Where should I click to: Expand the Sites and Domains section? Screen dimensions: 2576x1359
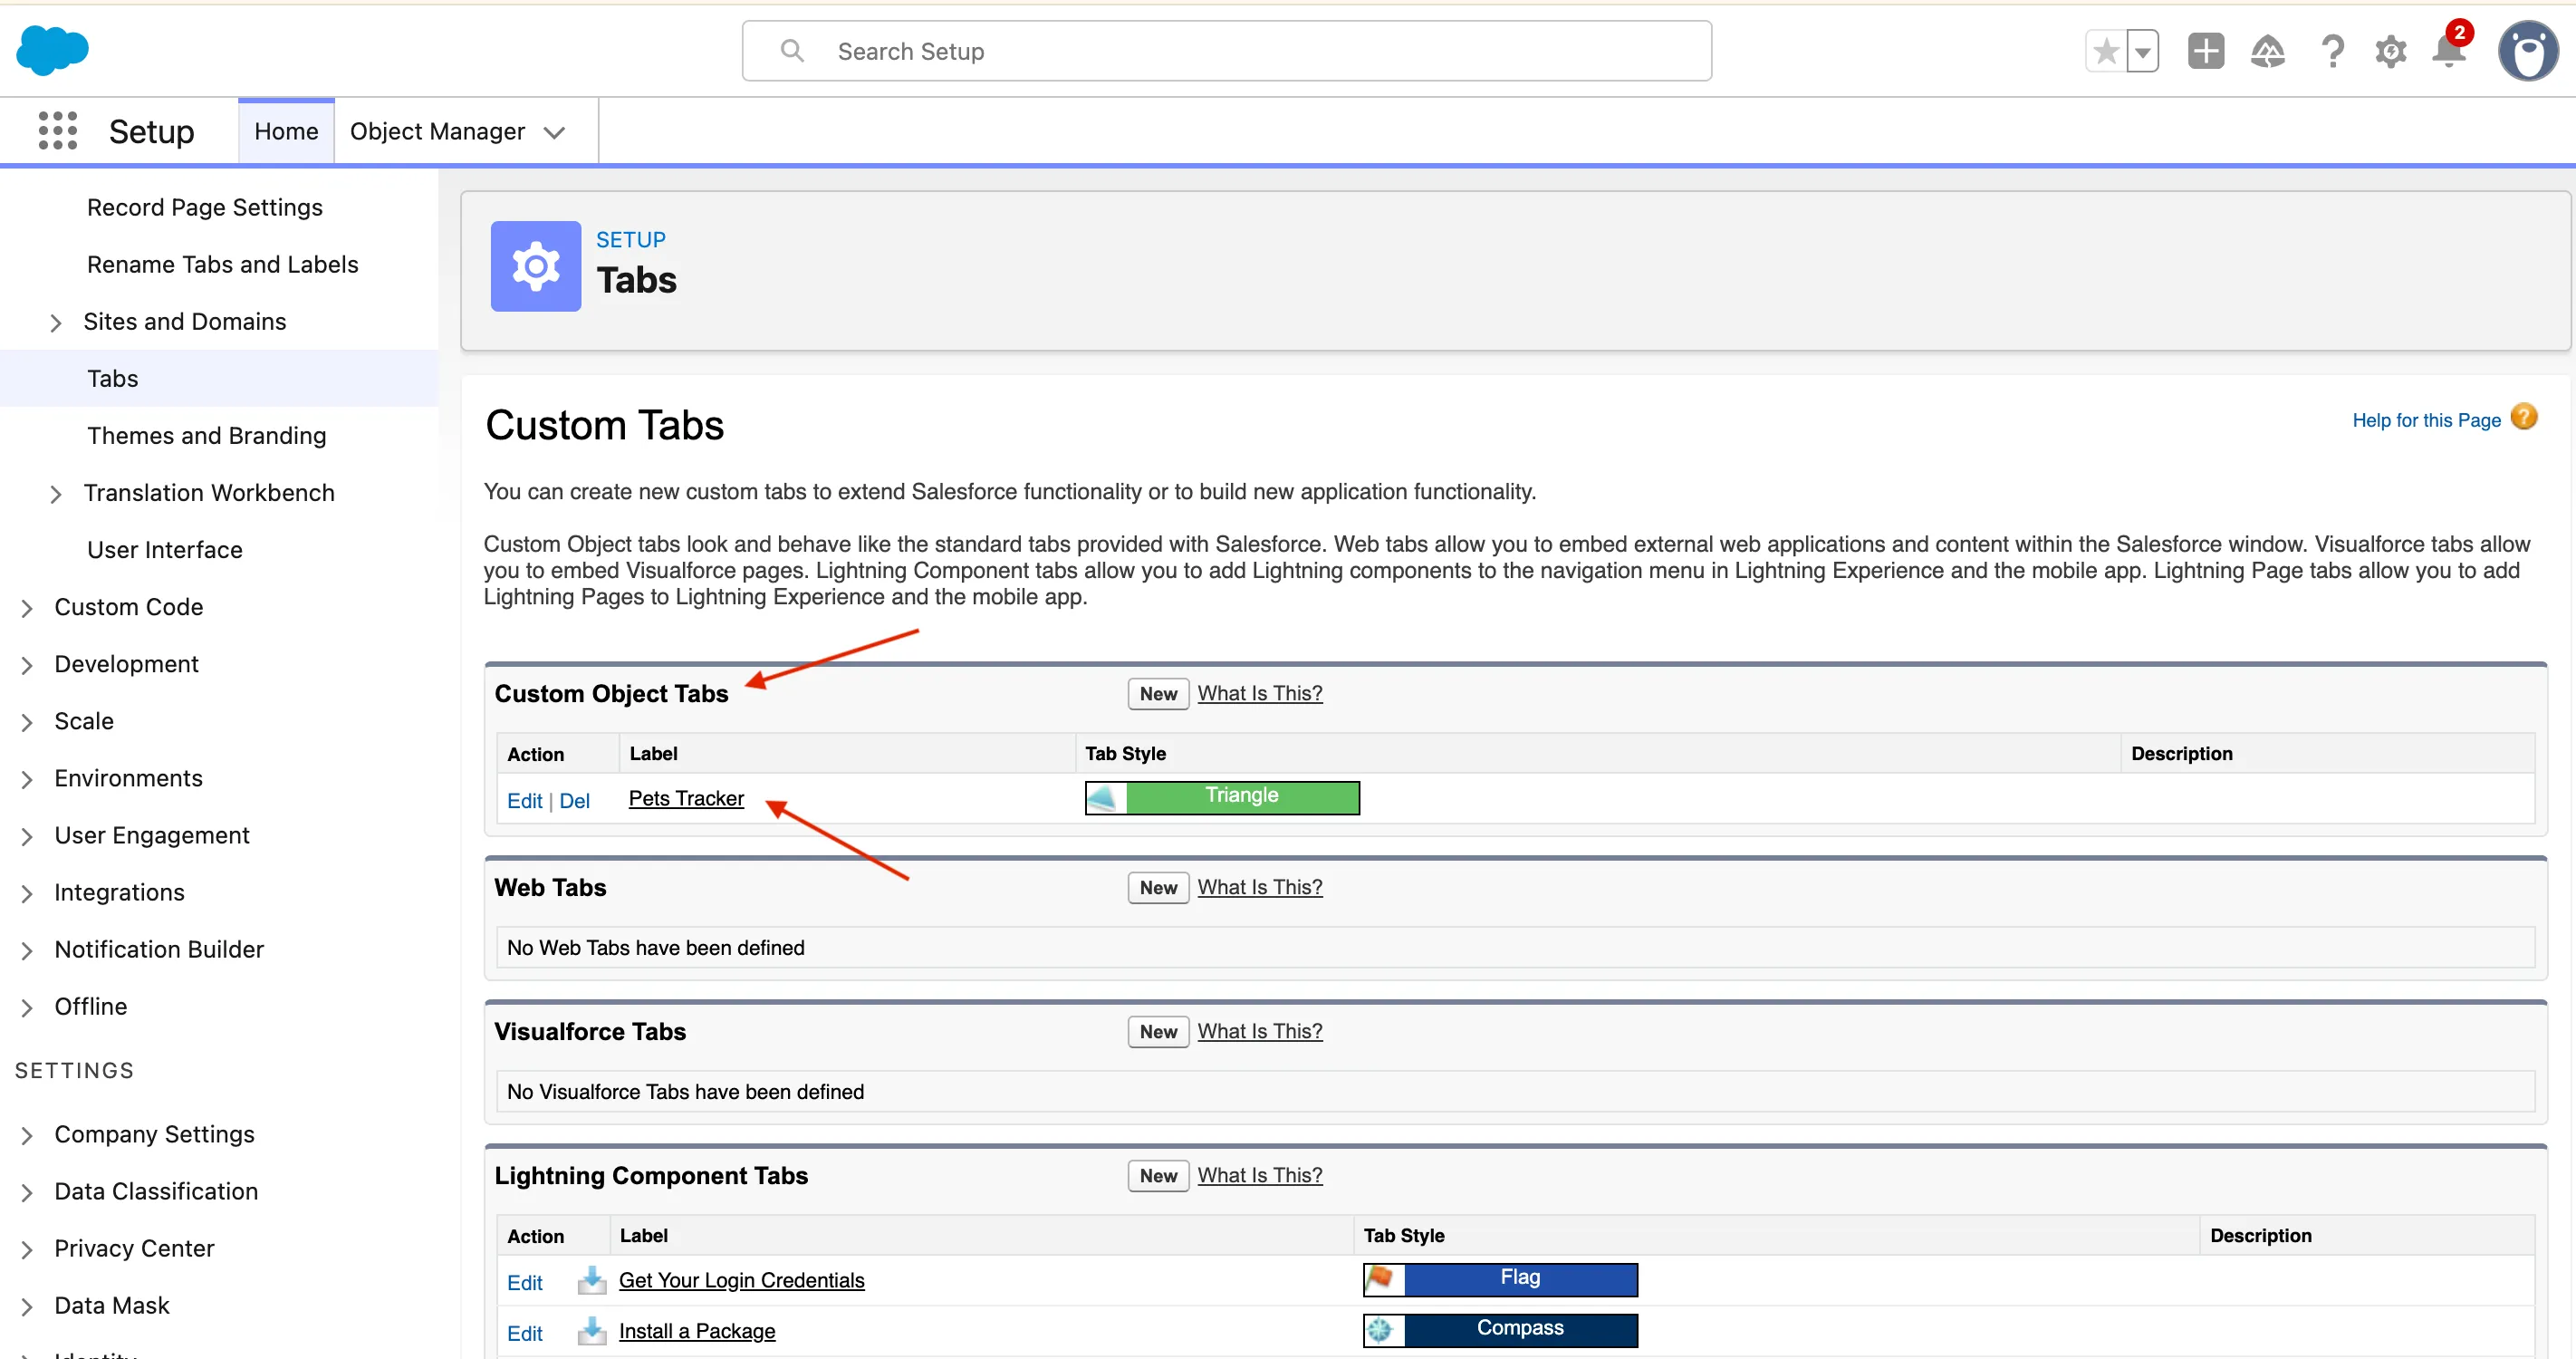(56, 322)
